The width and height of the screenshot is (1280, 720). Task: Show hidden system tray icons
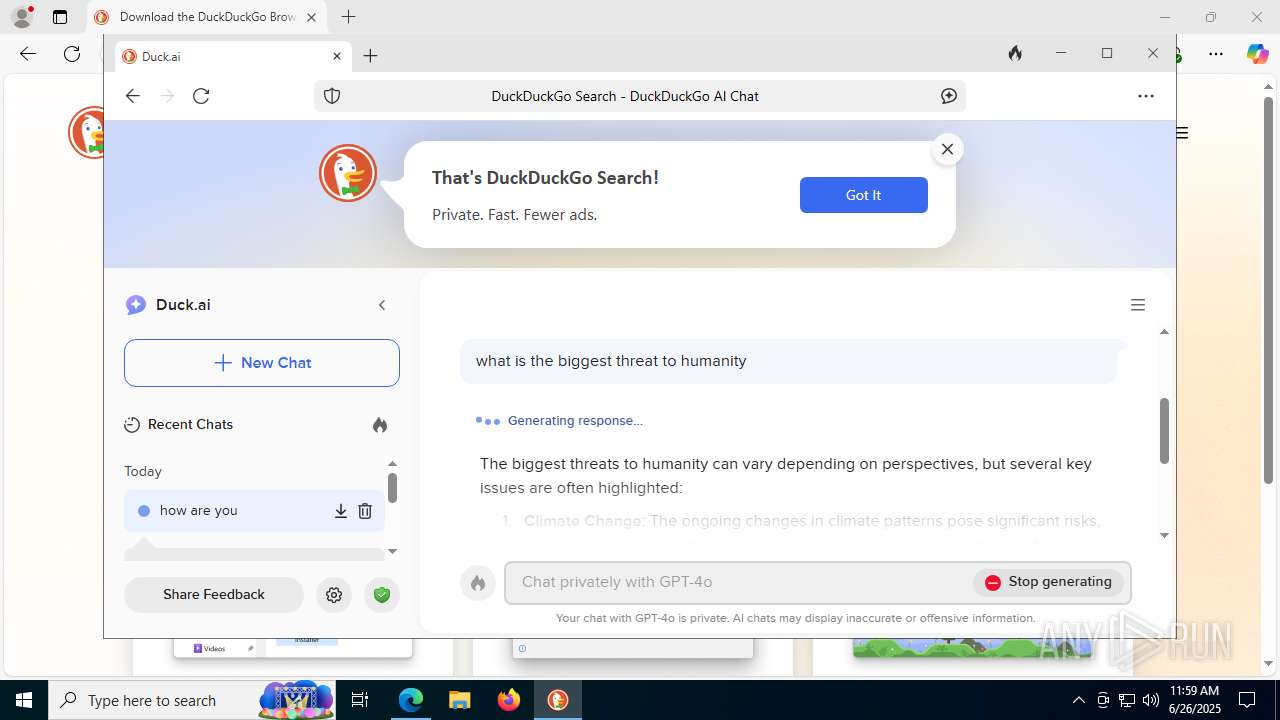[1078, 700]
